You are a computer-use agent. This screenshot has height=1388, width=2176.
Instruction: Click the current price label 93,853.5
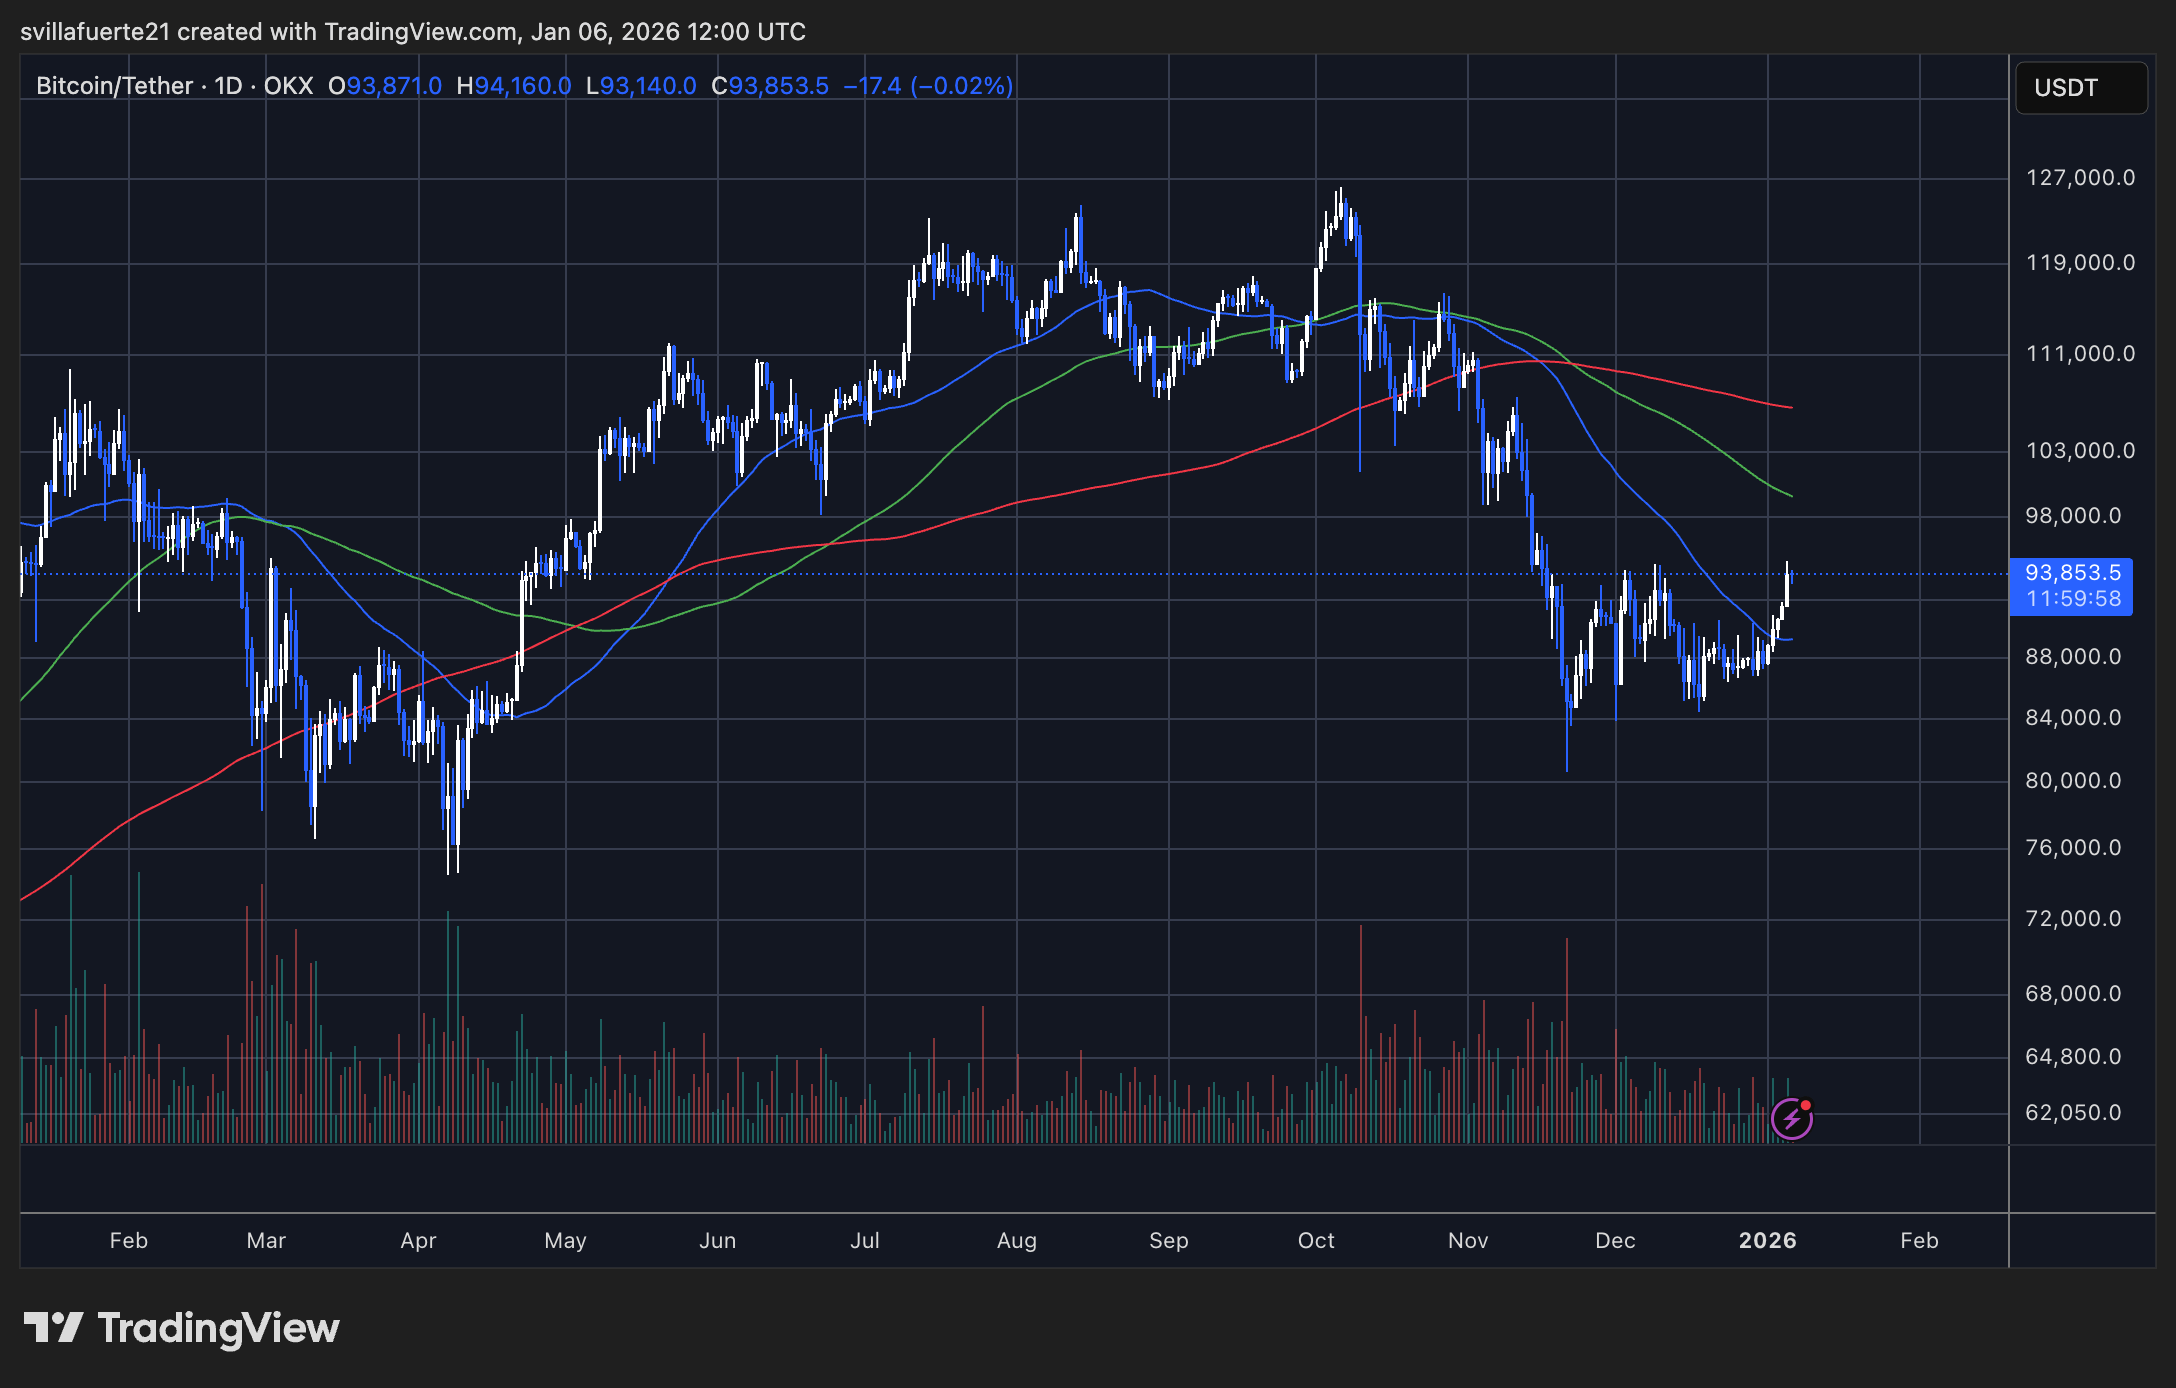click(2072, 573)
